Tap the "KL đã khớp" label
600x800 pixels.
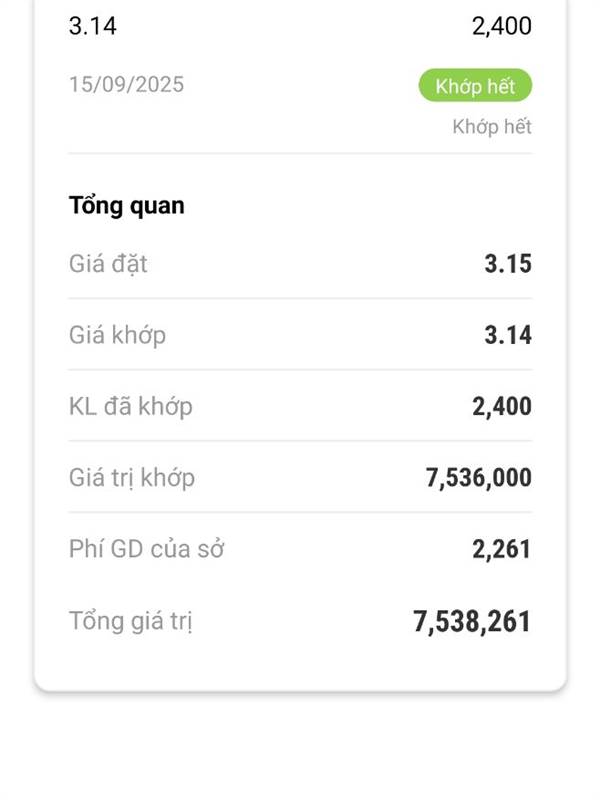pyautogui.click(x=131, y=407)
